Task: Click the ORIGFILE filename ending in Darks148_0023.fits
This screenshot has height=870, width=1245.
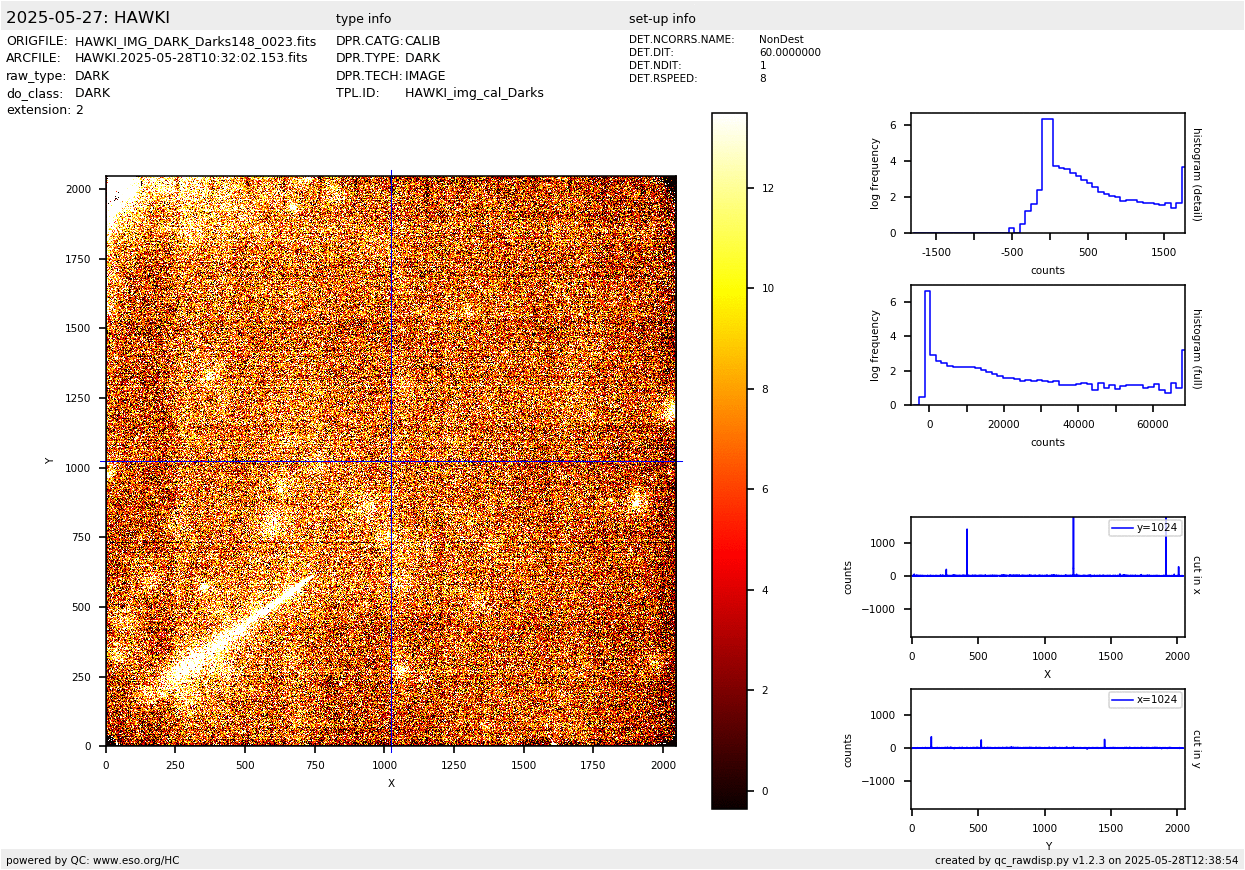Action: [195, 42]
